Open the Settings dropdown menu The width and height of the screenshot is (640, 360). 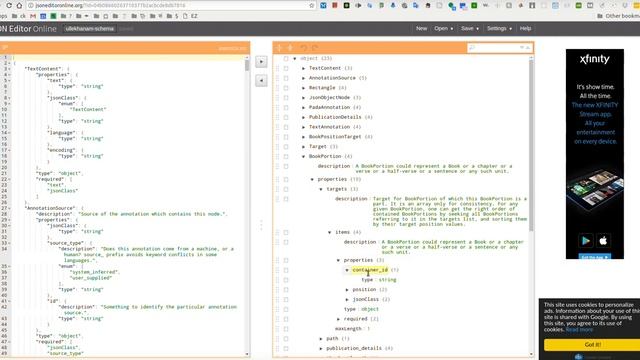click(x=499, y=29)
